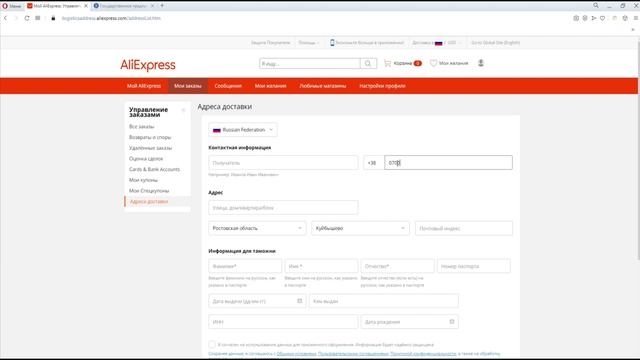Click the mobile phone app icon
Image resolution: width=640 pixels, height=360 pixels.
[332, 42]
